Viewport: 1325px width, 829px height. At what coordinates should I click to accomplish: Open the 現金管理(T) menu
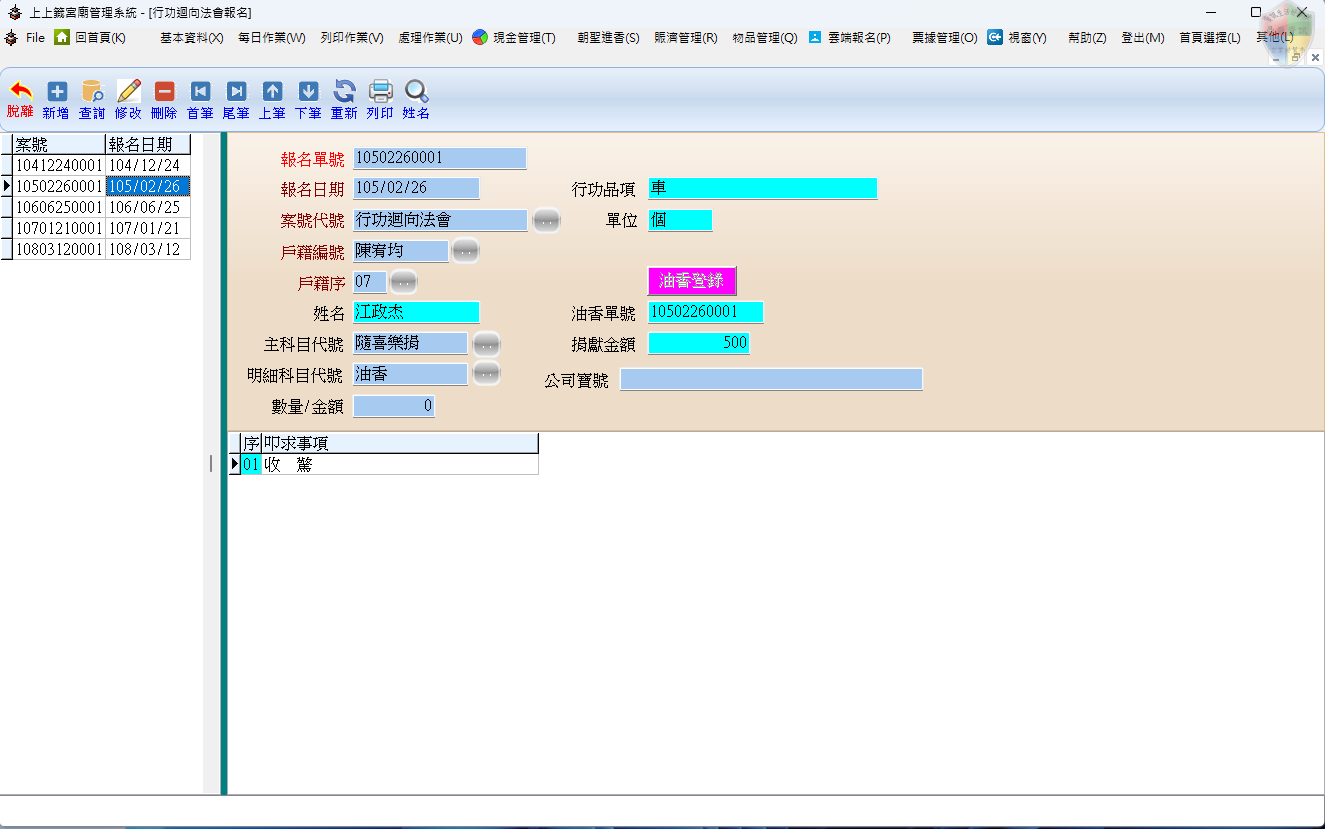point(514,38)
